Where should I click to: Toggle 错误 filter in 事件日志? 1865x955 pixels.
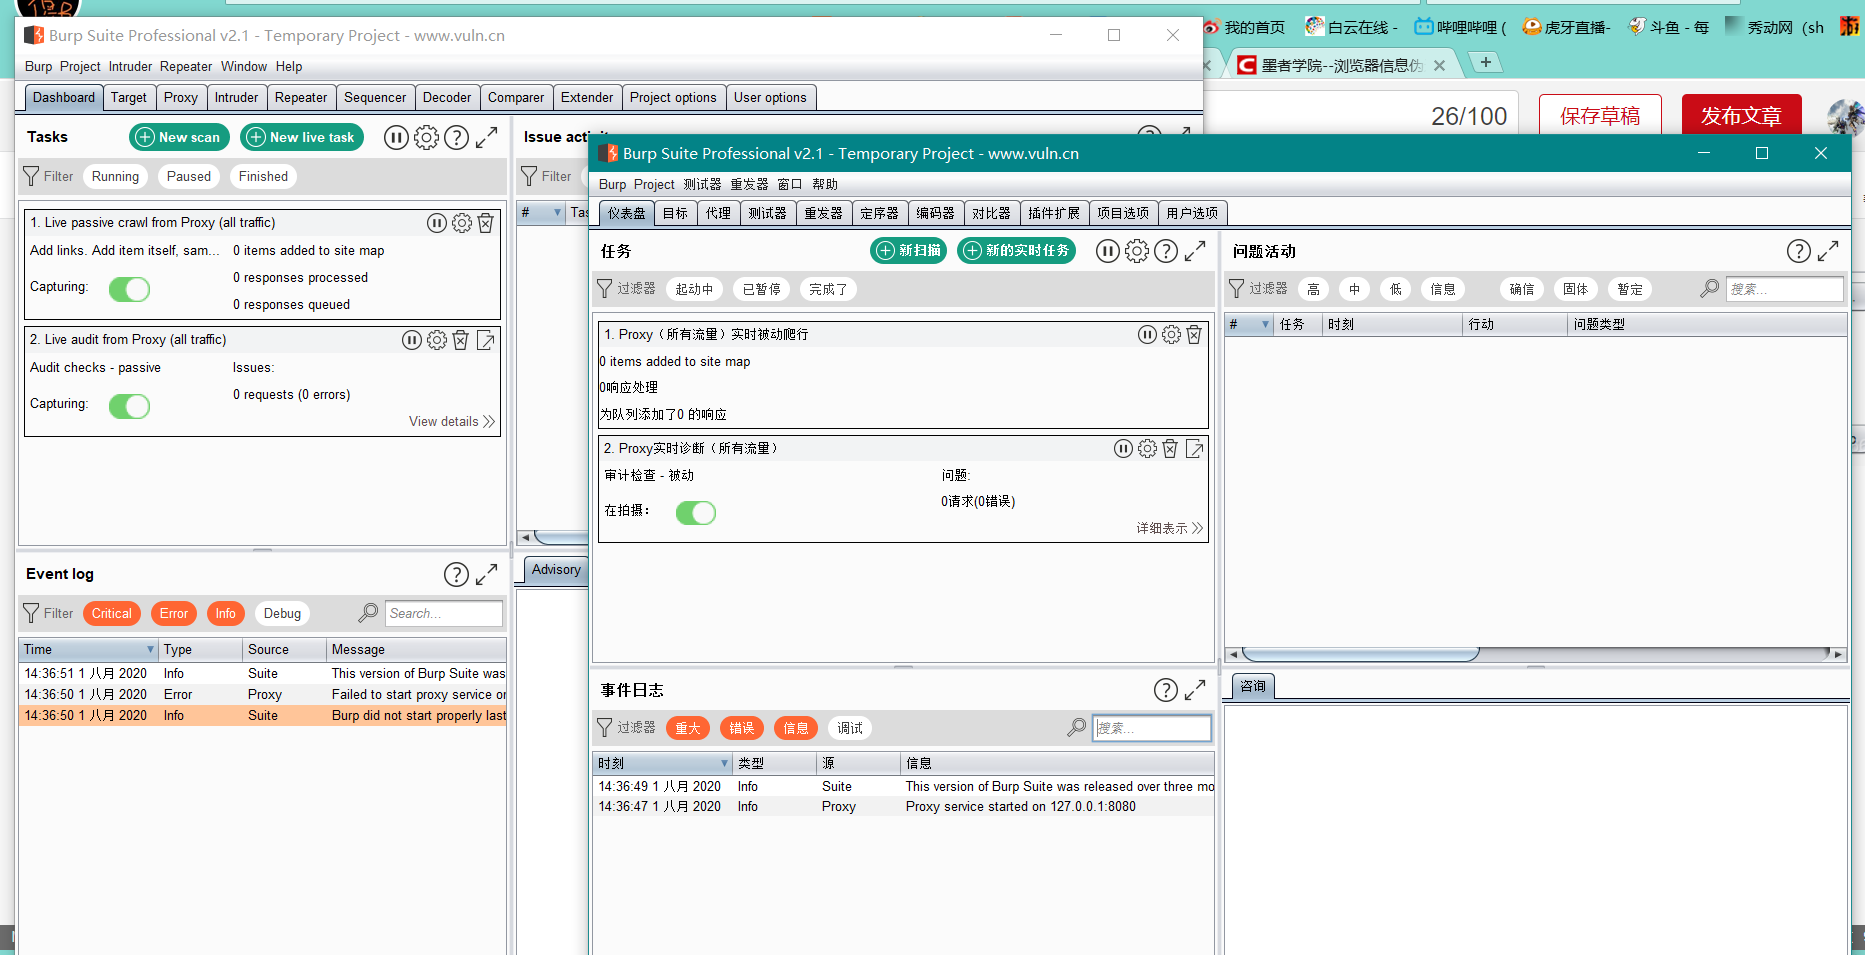pyautogui.click(x=742, y=728)
